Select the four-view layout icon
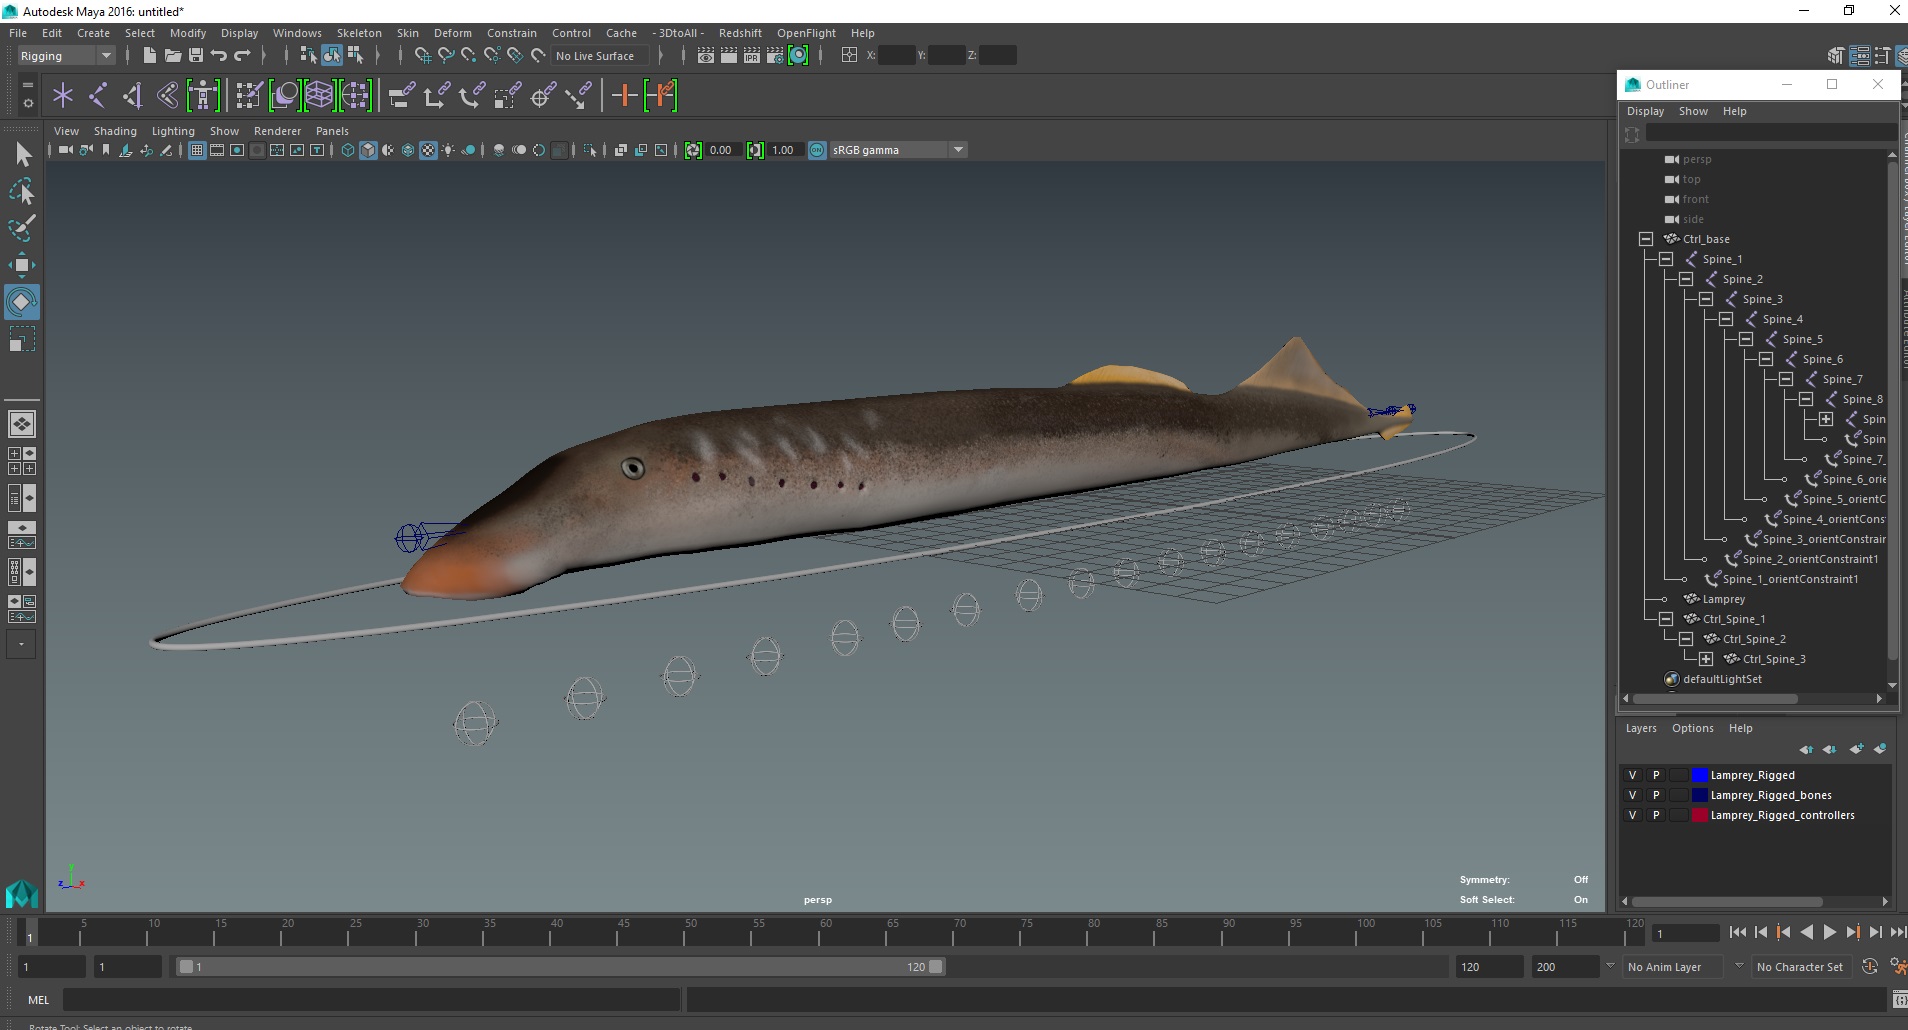Screen dimensions: 1908x1030 22,460
